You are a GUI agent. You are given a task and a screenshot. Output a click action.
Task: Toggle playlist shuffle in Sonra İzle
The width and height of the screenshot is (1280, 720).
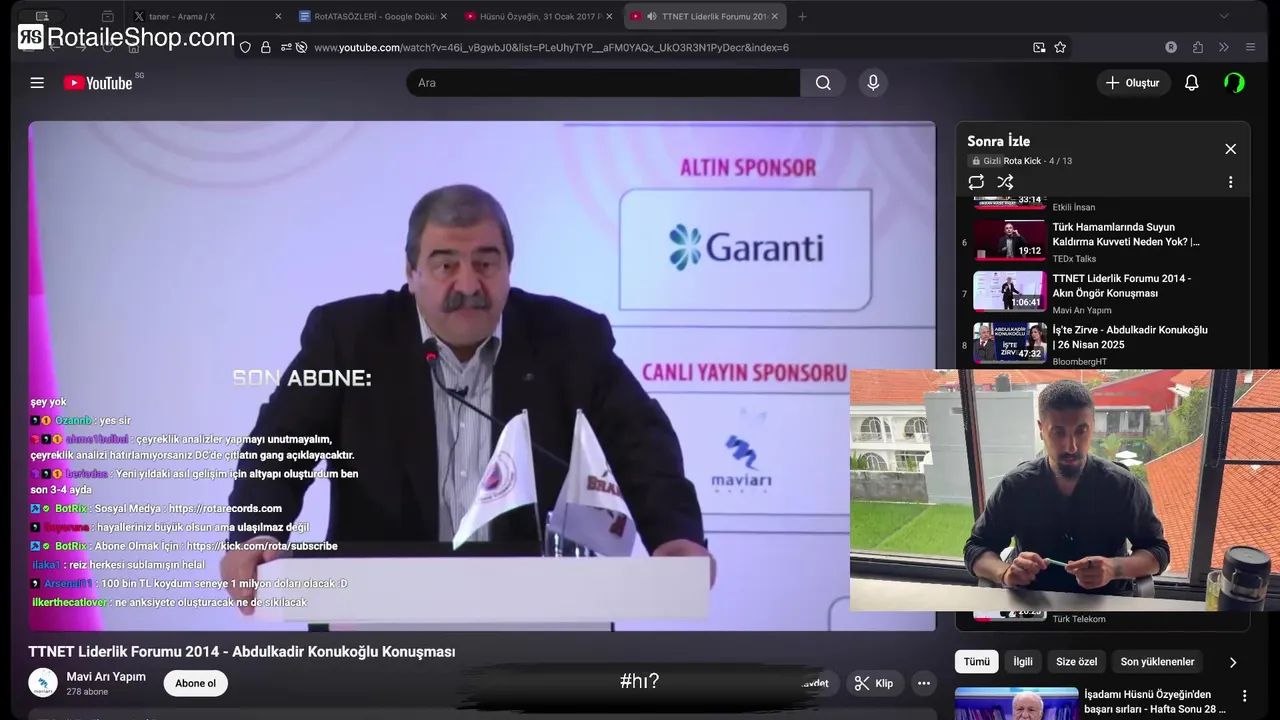1005,182
